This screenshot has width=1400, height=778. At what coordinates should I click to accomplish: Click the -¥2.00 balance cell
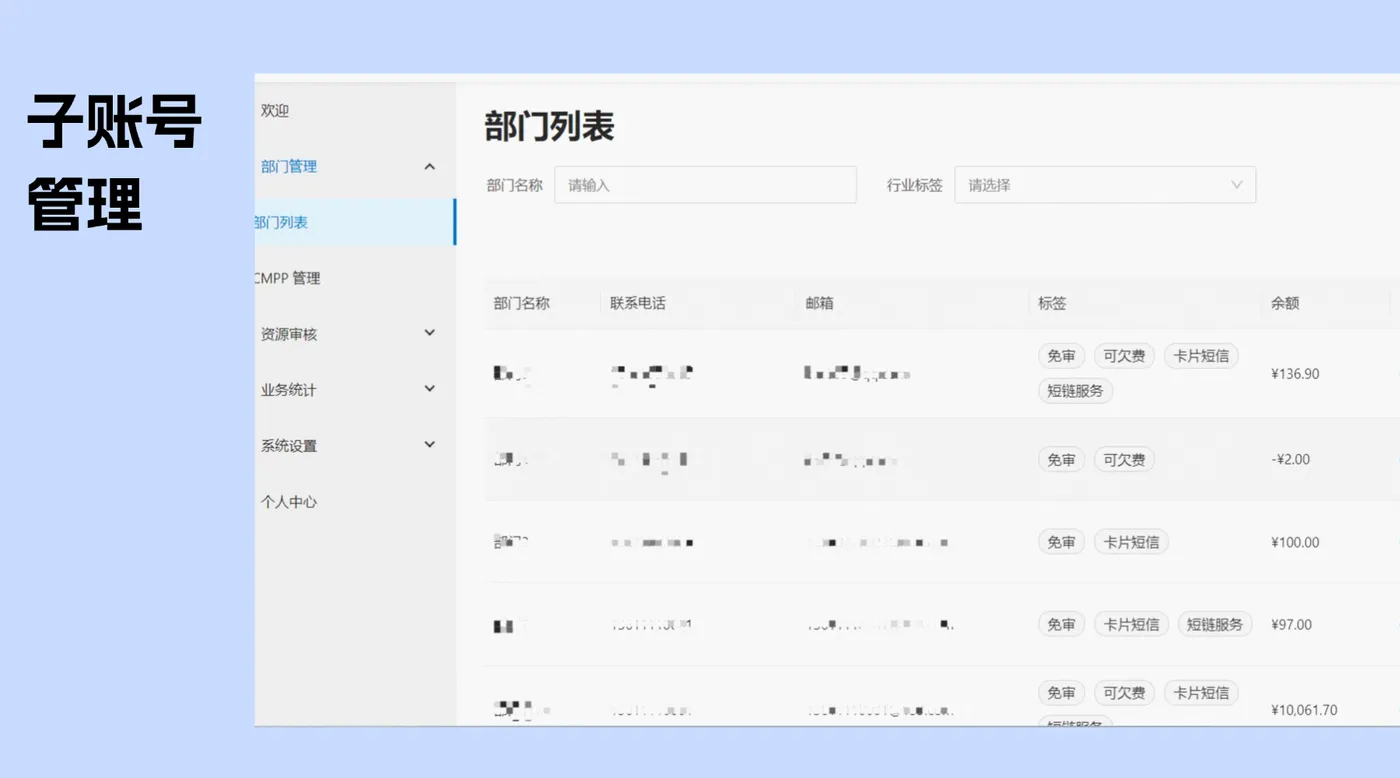(1290, 460)
